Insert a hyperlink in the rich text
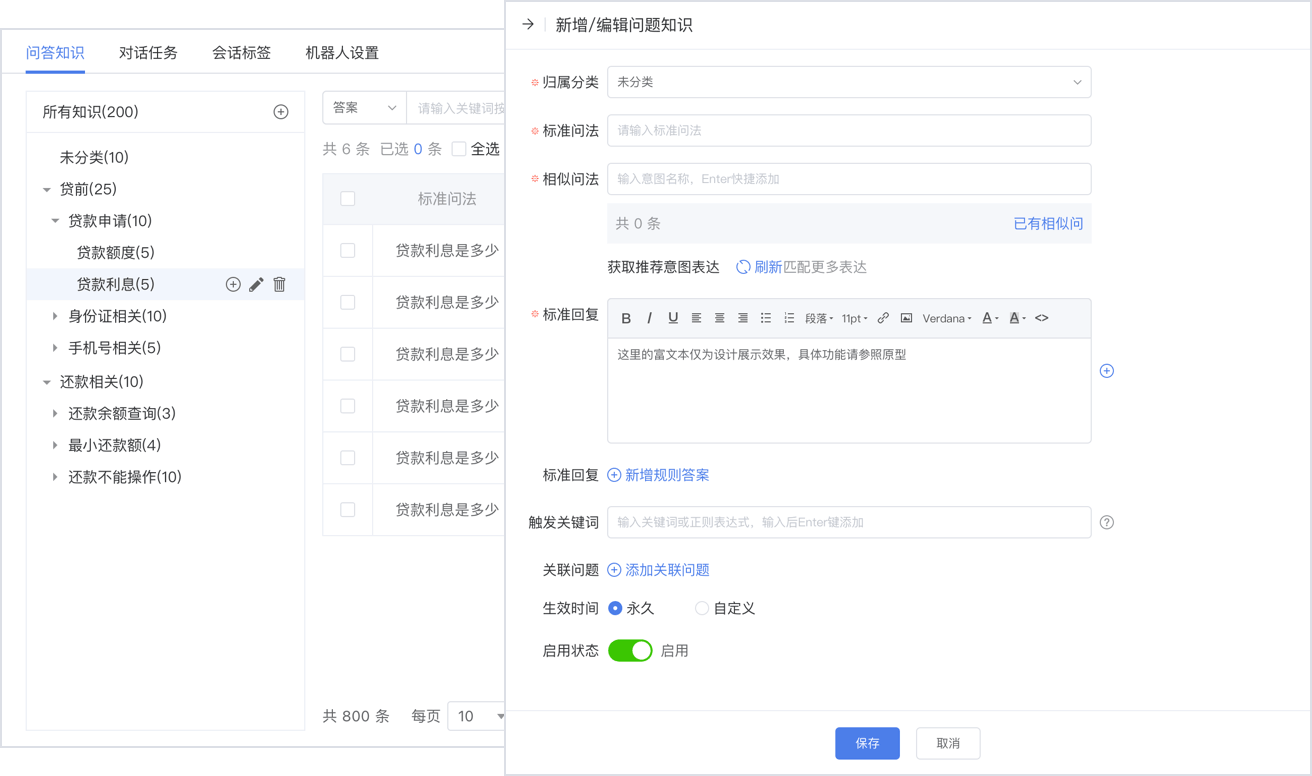This screenshot has width=1312, height=776. [x=883, y=318]
